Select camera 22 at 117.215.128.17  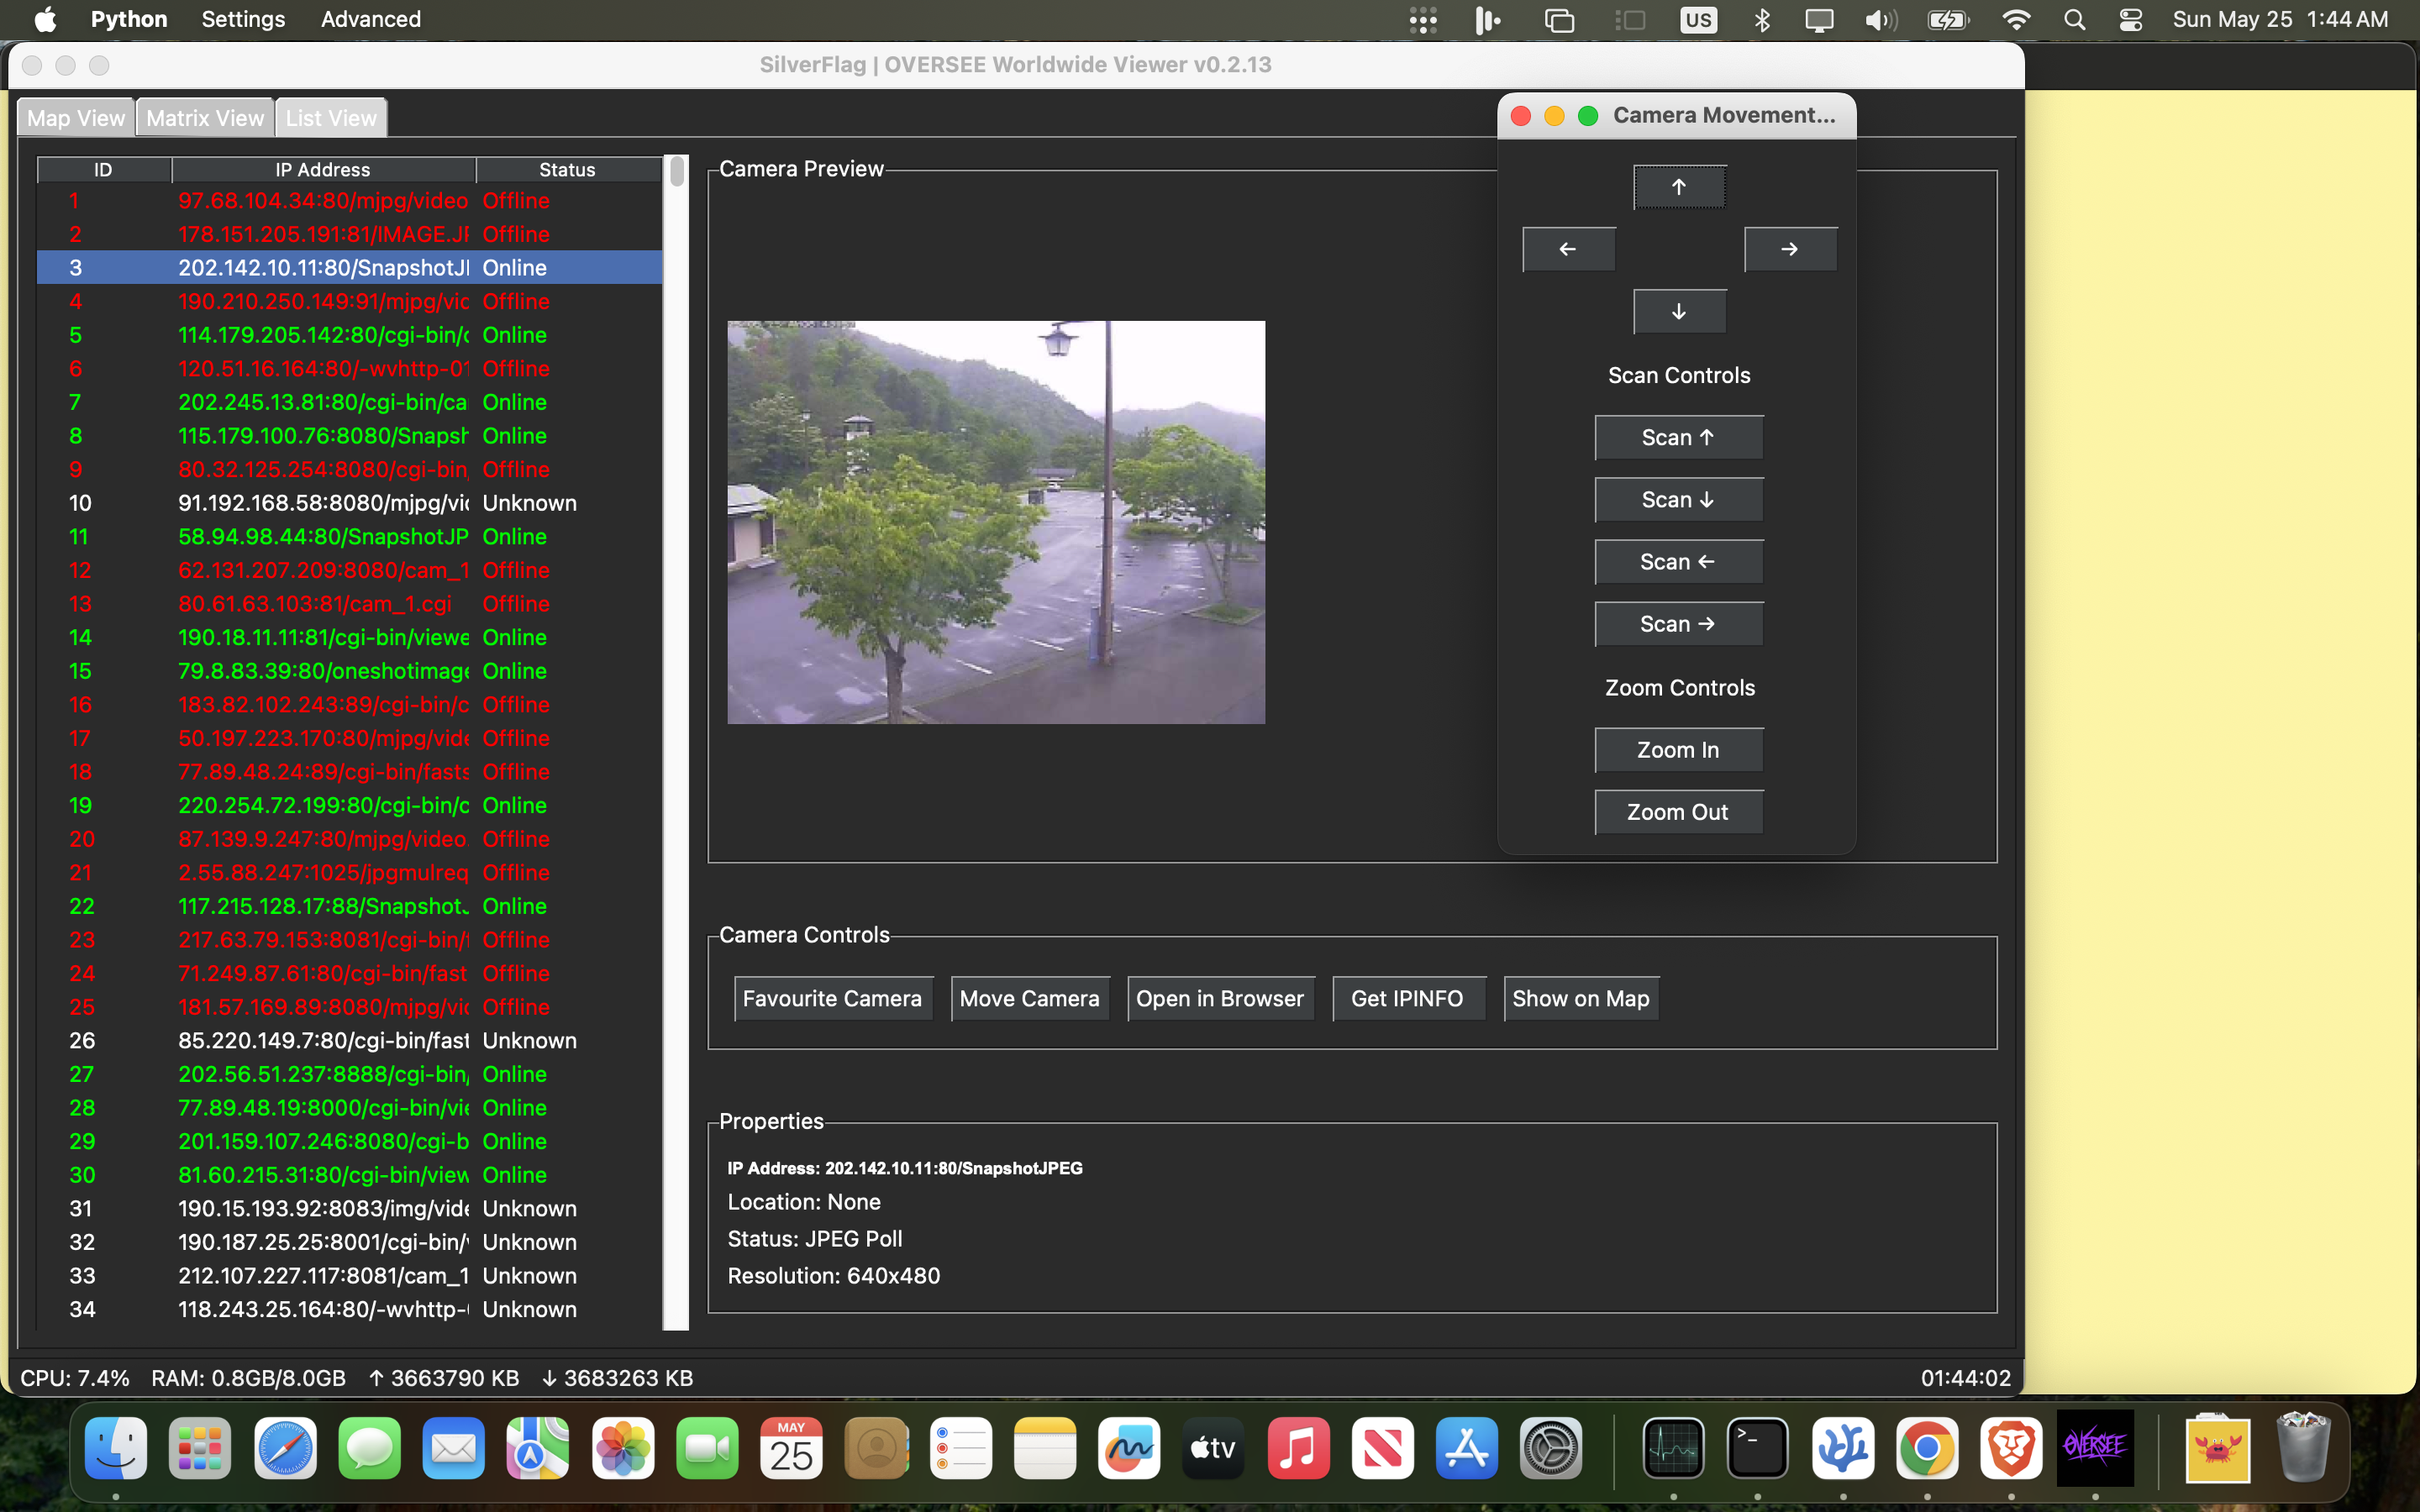349,906
